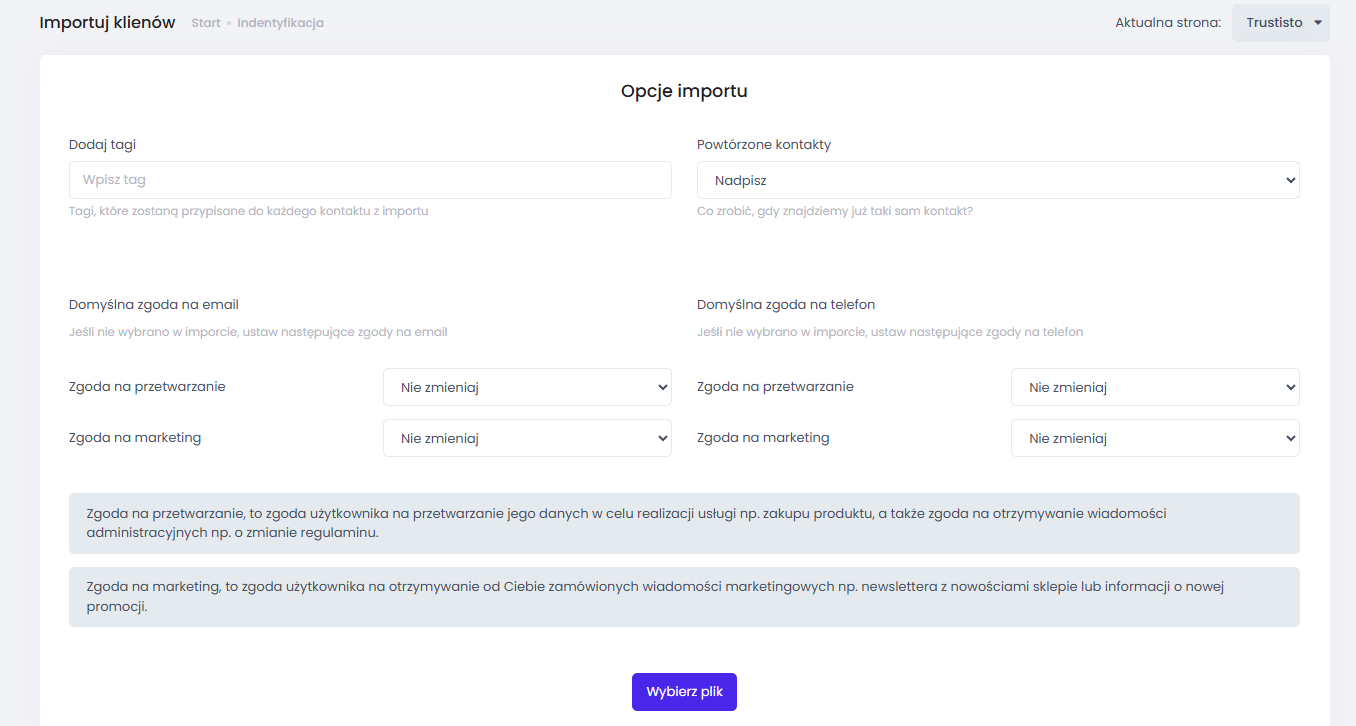Open telefon Zgoda na marketing dropdown
This screenshot has width=1356, height=726.
[1155, 438]
